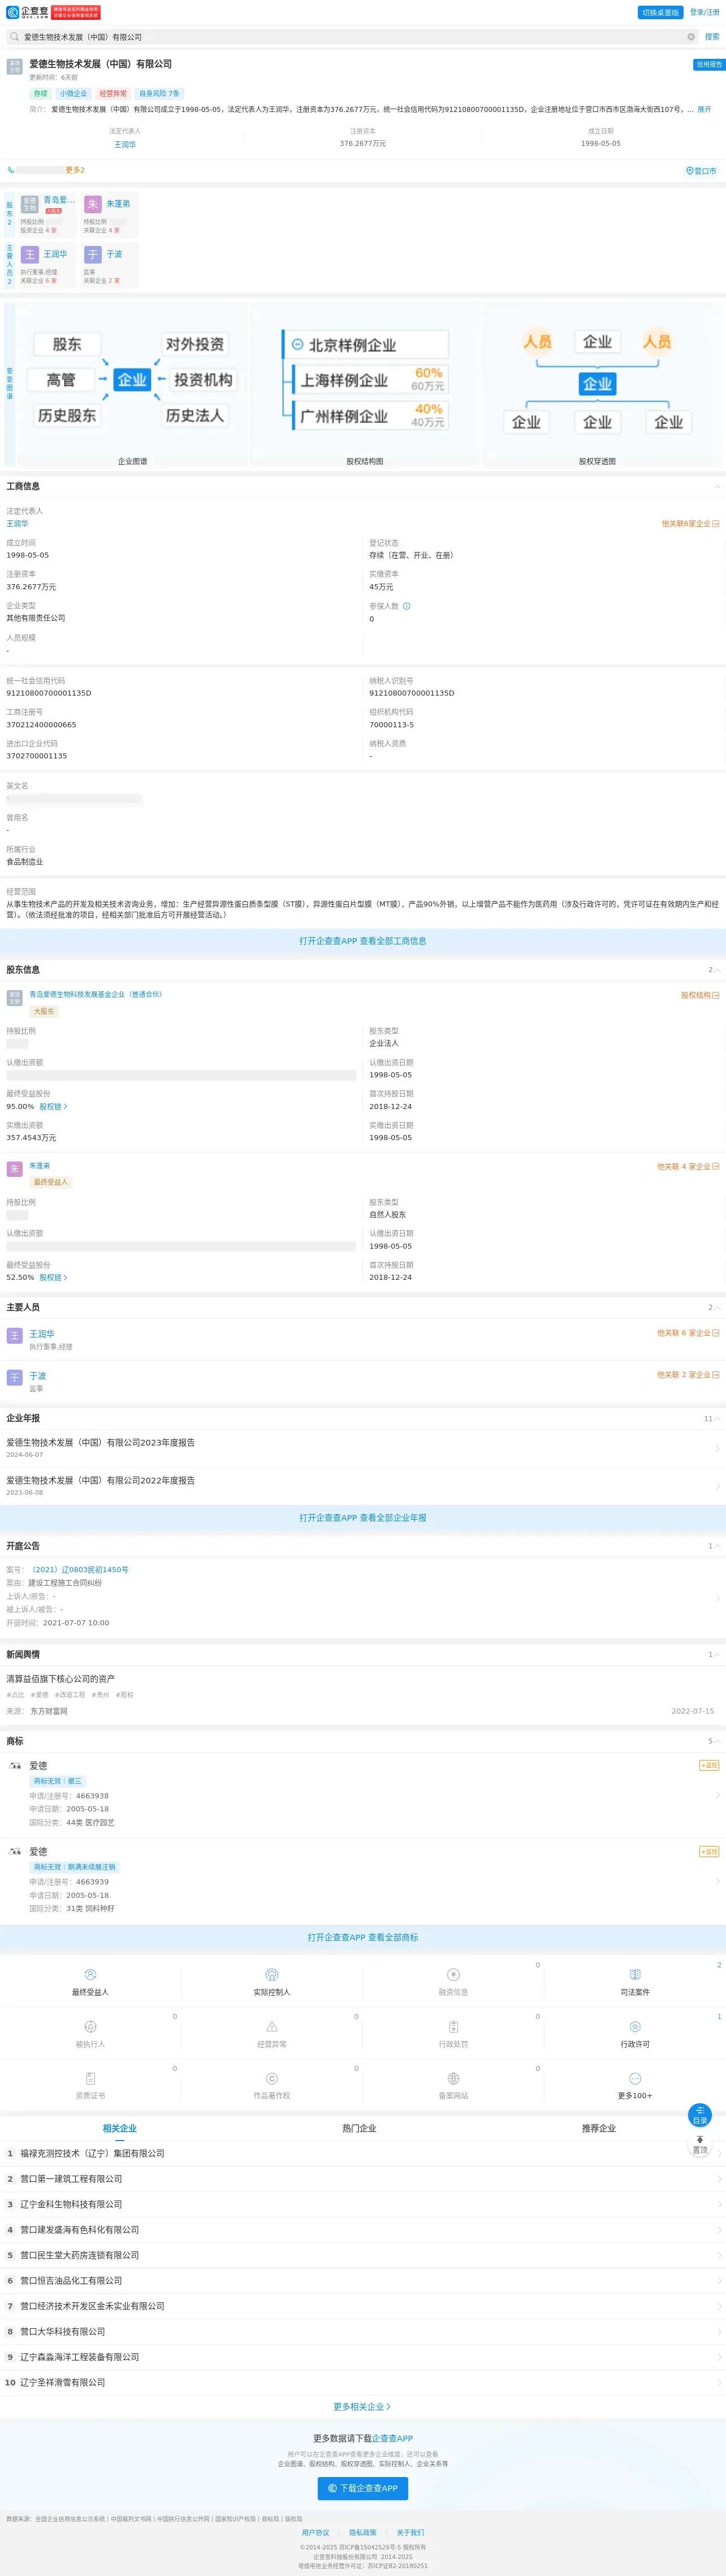This screenshot has height=2576, width=726.
Task: Switch to the 热门企业 tab
Action: pyautogui.click(x=359, y=2129)
